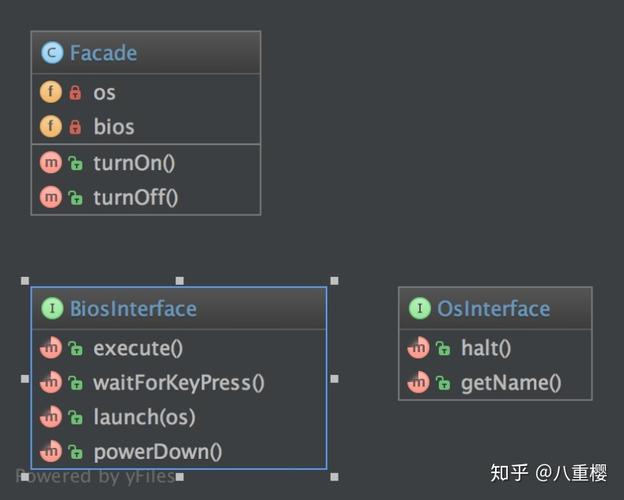Click the public visibility icon beside turnOff()

click(x=75, y=197)
